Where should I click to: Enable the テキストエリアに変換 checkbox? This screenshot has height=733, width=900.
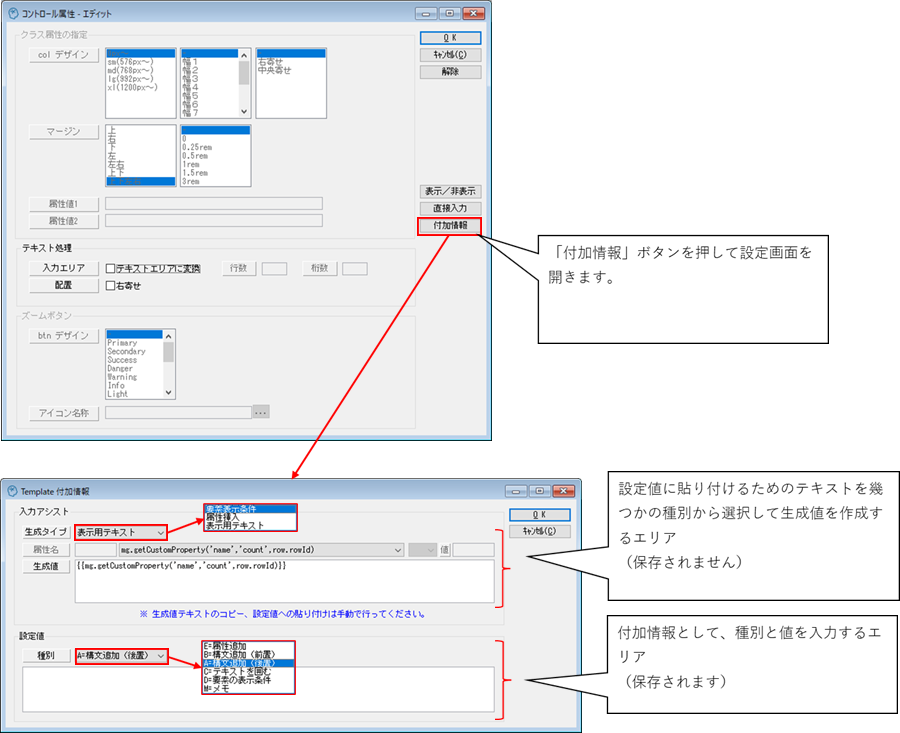coord(112,268)
